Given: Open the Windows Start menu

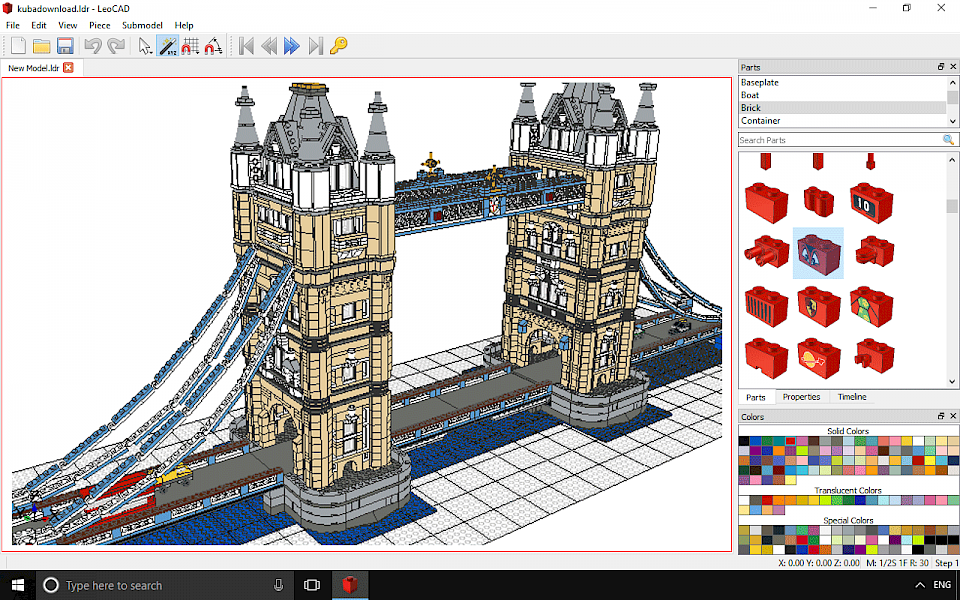Looking at the screenshot, I should tap(18, 585).
